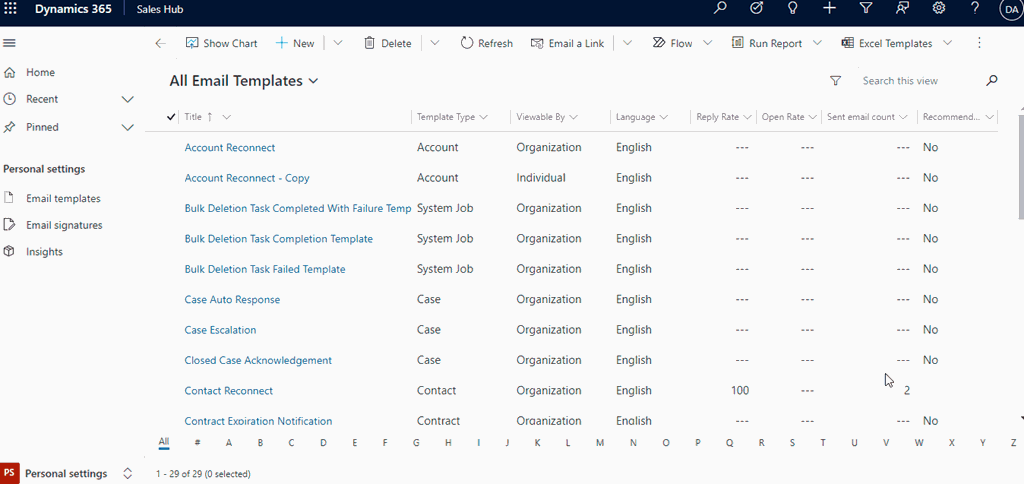Click the search magnifier in top bar
This screenshot has width=1024, height=484.
[x=720, y=9]
